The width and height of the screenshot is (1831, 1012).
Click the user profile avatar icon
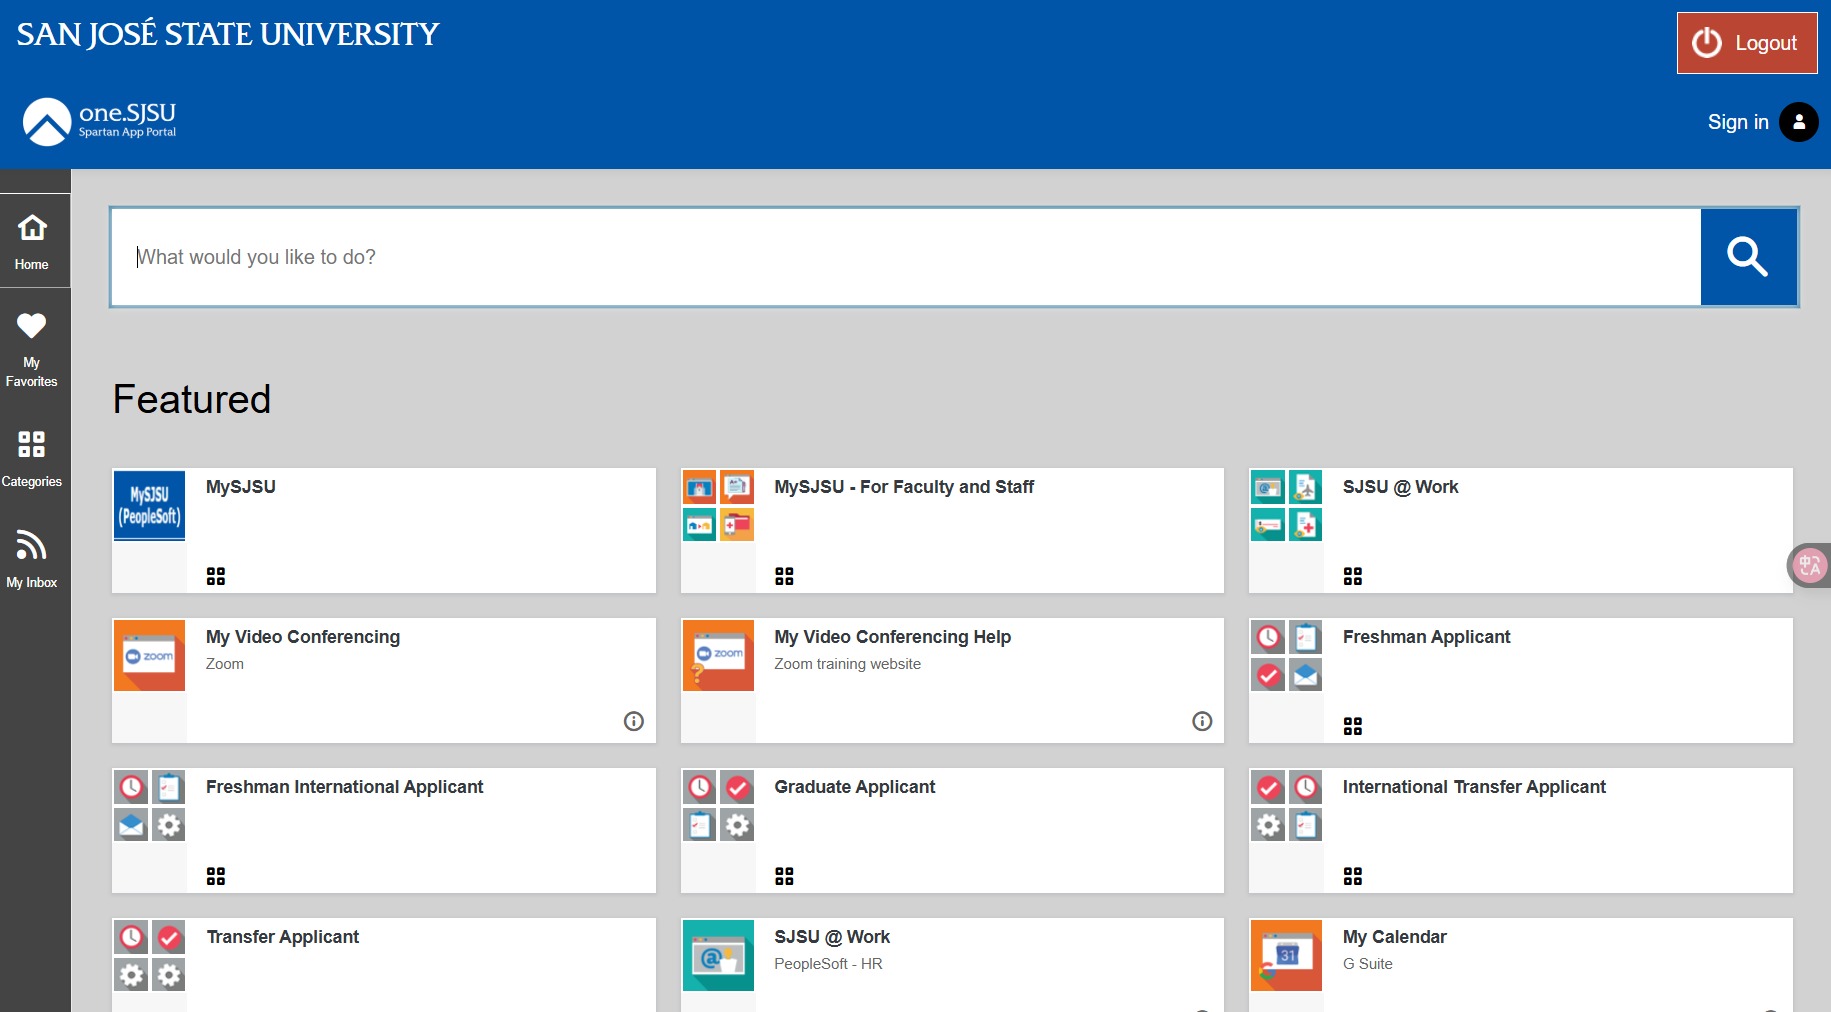tap(1798, 122)
